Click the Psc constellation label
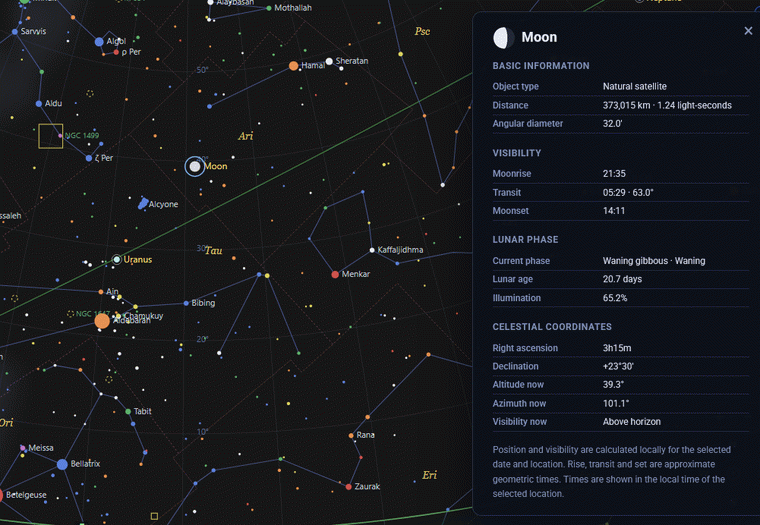760x525 pixels. coord(422,32)
